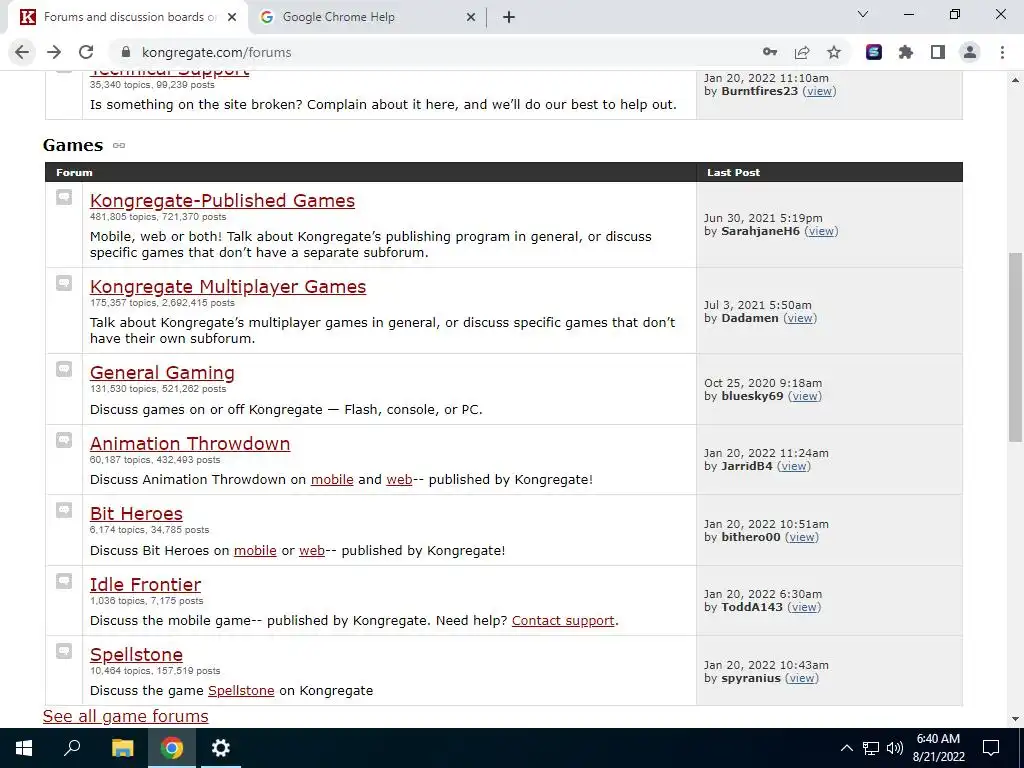Image resolution: width=1024 pixels, height=768 pixels.
Task: Bookmark this page with the star icon
Action: [834, 52]
